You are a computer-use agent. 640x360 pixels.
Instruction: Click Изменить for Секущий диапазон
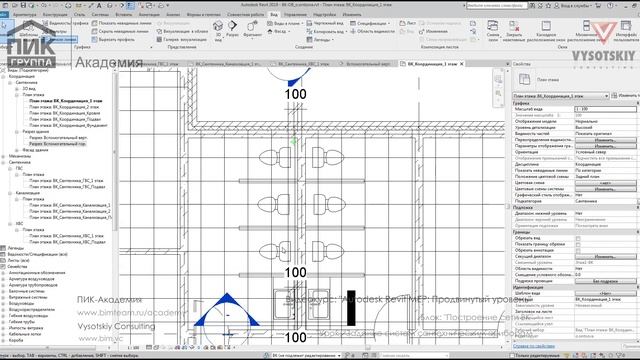click(x=605, y=257)
